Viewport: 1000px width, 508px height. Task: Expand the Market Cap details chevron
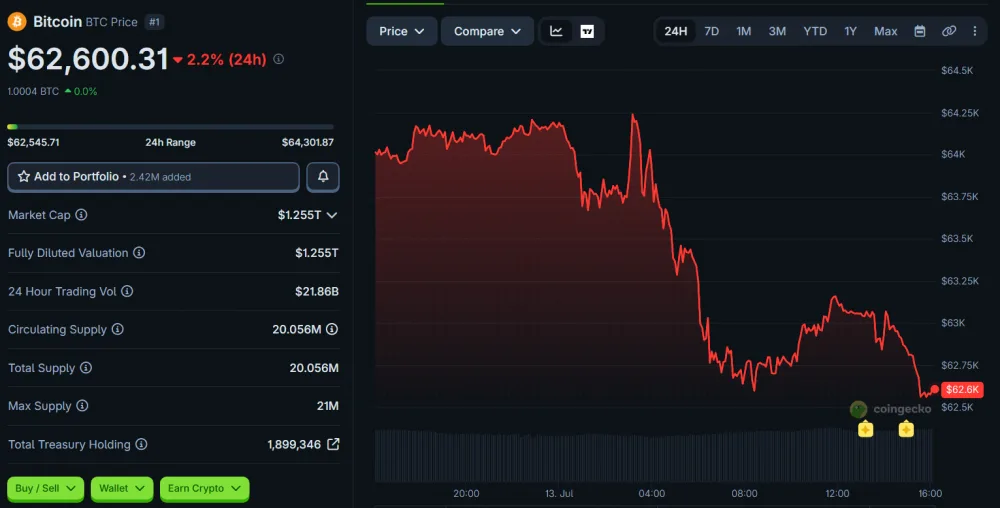click(x=332, y=215)
